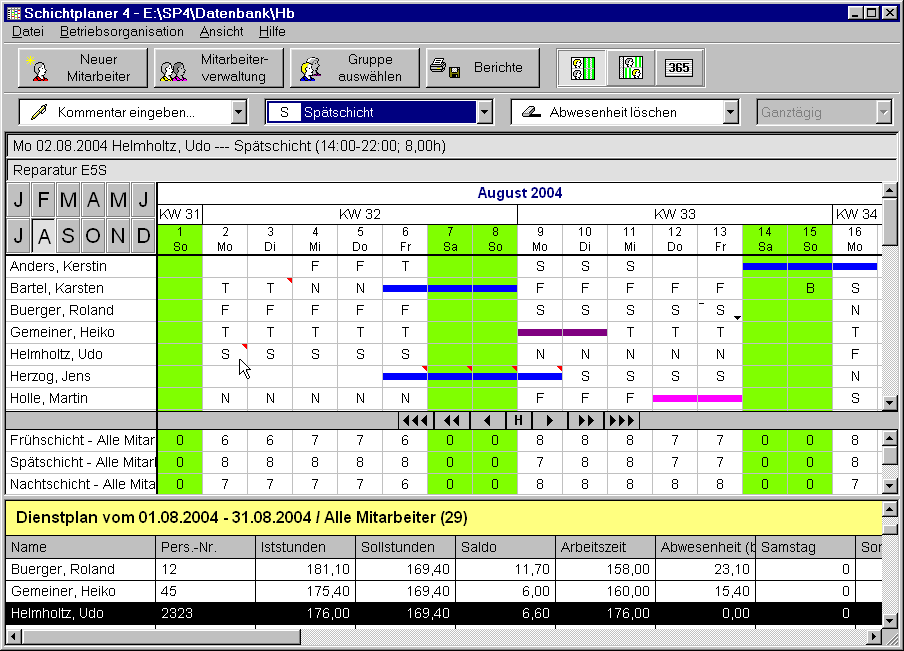Viewport: 904px width, 651px height.
Task: Click the Nachtschicht summary row label
Action: click(x=81, y=484)
